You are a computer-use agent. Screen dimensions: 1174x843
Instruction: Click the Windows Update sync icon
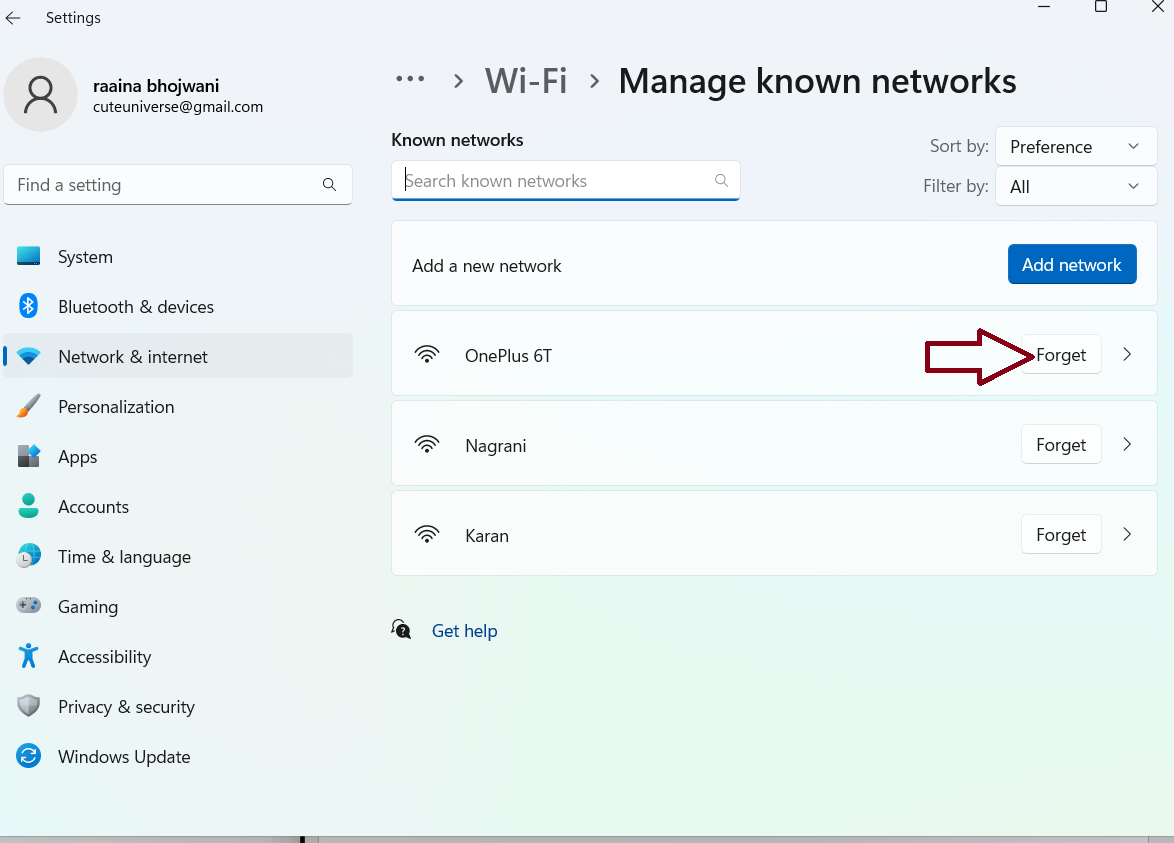[x=28, y=756]
